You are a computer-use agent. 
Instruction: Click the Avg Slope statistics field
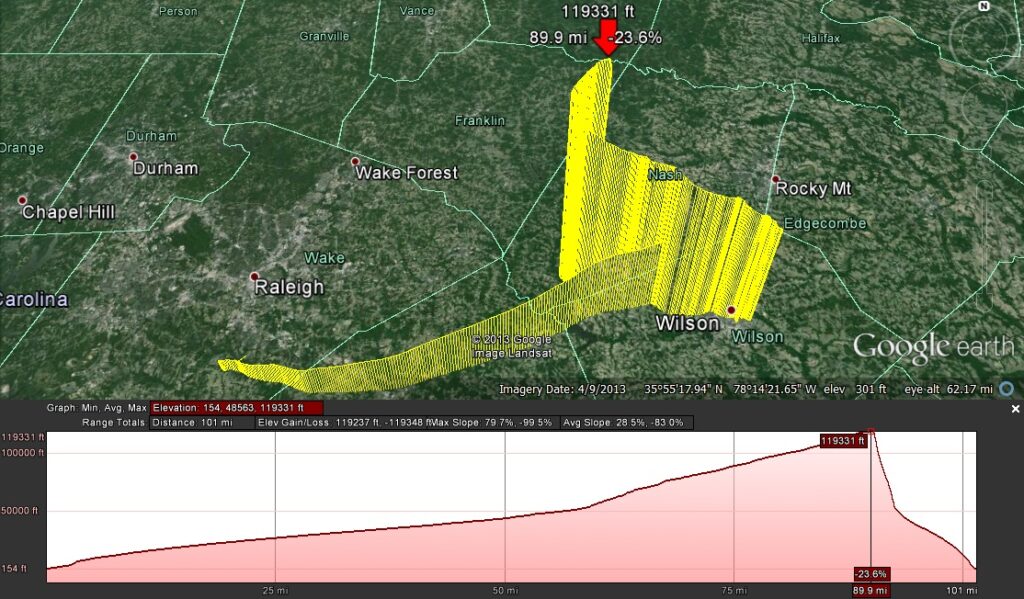coord(626,423)
